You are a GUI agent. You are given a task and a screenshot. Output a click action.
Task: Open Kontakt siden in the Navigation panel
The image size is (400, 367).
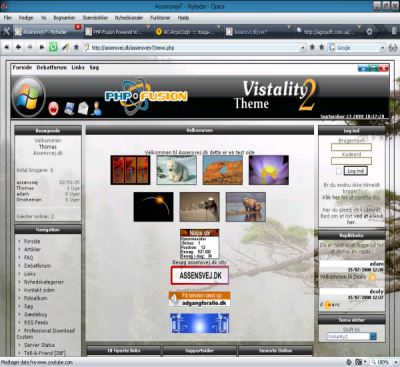pyautogui.click(x=39, y=290)
